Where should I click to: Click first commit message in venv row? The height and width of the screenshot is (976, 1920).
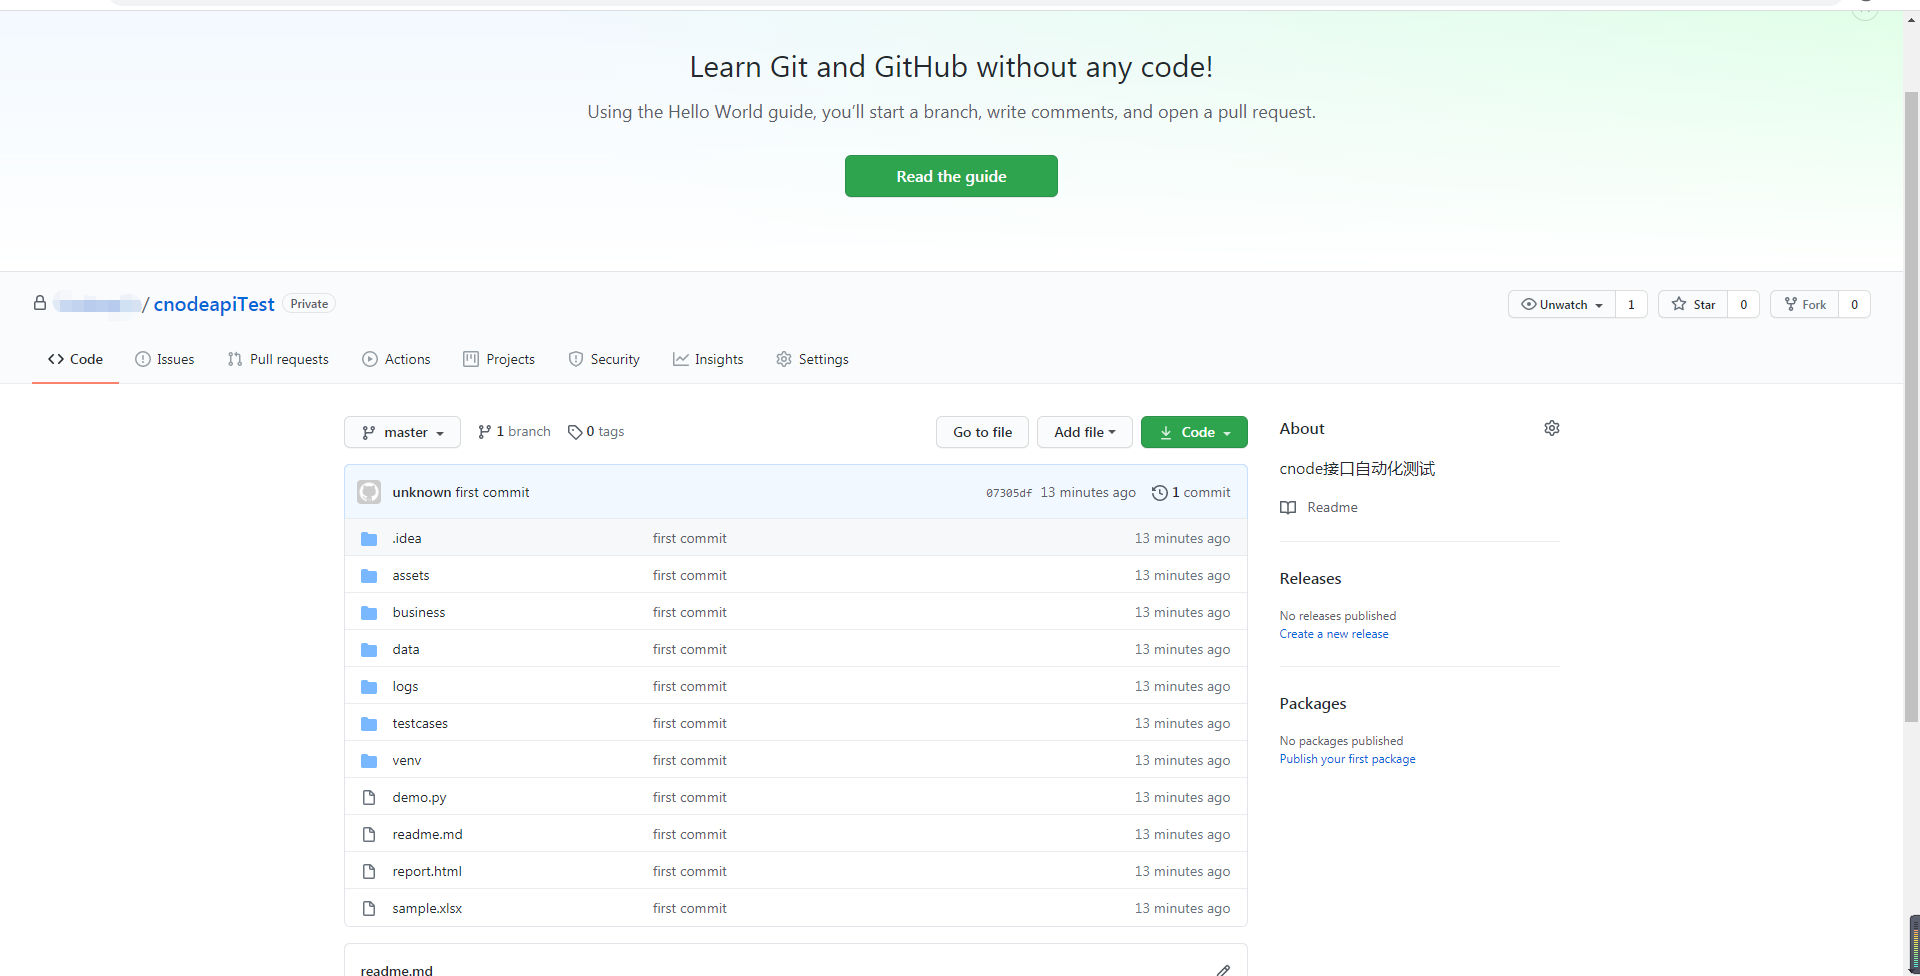pos(690,761)
